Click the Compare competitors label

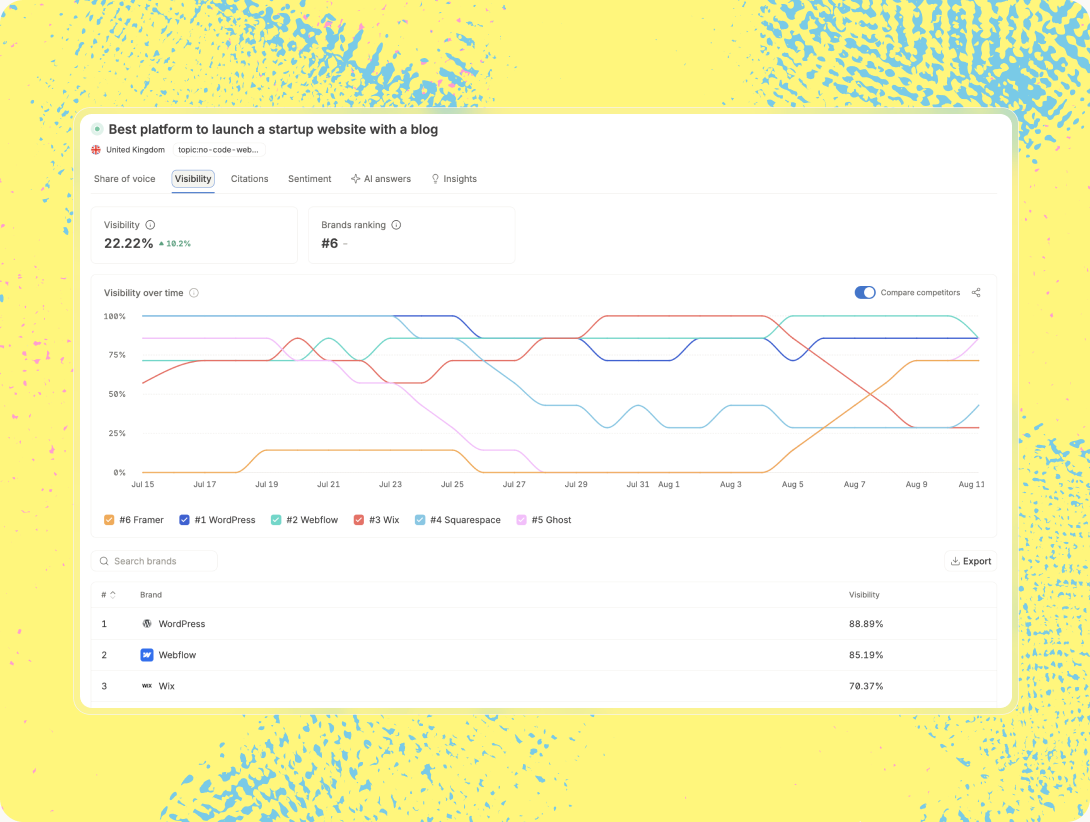pos(920,293)
